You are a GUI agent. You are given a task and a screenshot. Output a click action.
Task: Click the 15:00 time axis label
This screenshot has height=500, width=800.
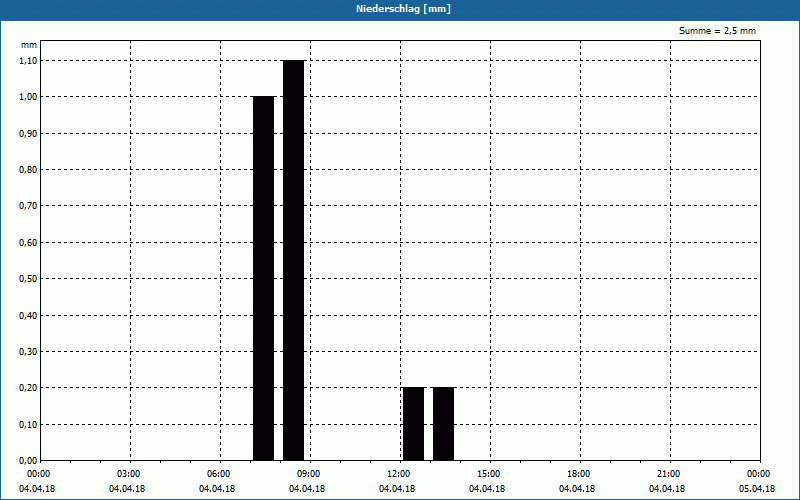[x=490, y=474]
